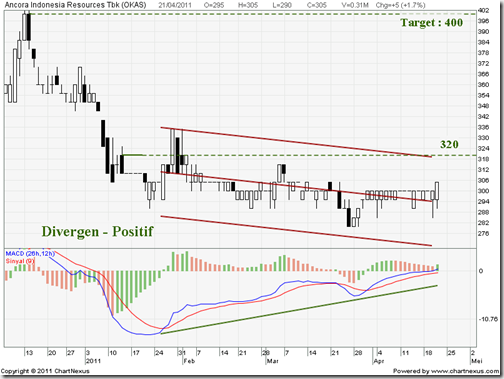This screenshot has width=504, height=379.
Task: Click the green MACD divergence trendline
Action: [299, 309]
